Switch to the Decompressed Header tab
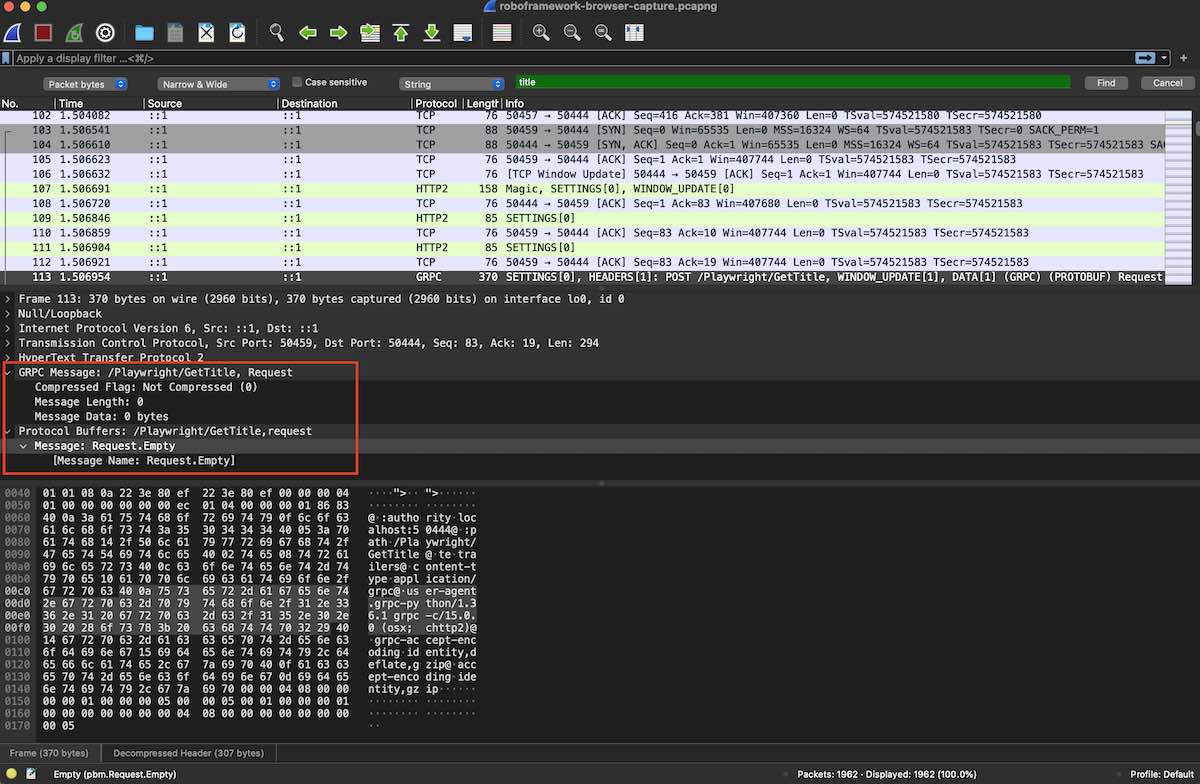 pos(188,753)
